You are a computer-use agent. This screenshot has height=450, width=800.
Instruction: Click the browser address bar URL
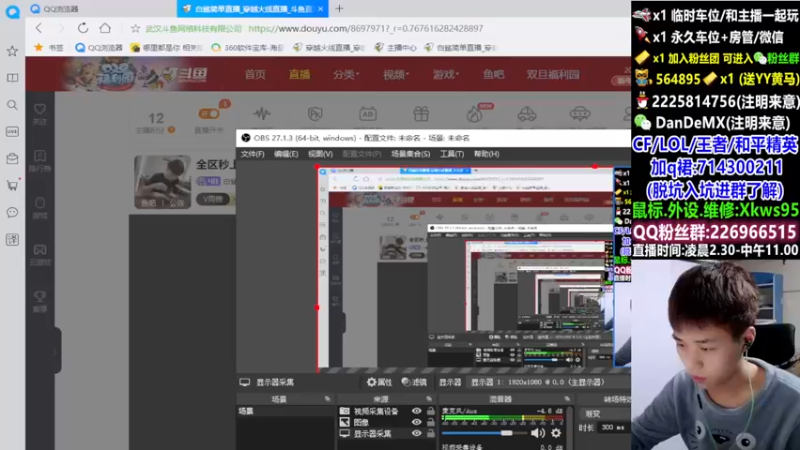(365, 29)
